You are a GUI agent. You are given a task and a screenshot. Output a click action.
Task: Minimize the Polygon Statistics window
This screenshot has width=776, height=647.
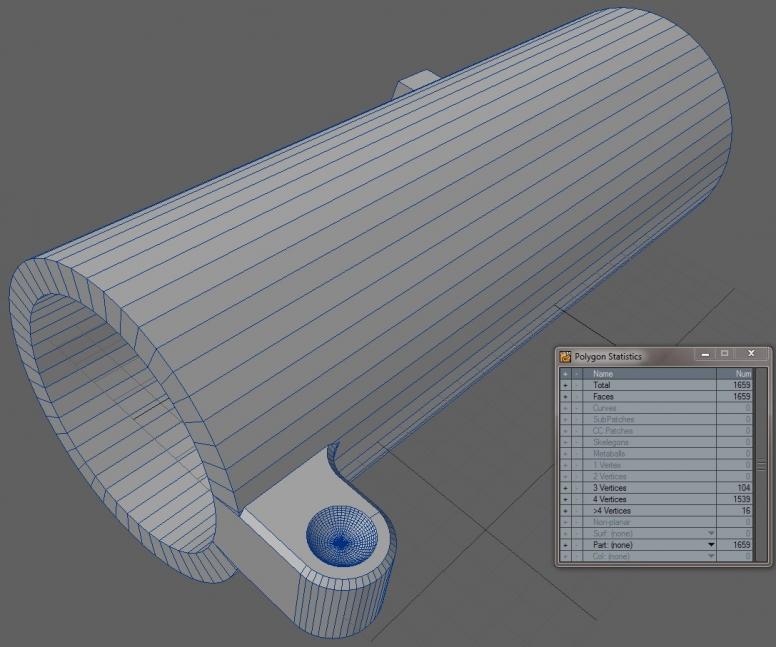click(706, 355)
